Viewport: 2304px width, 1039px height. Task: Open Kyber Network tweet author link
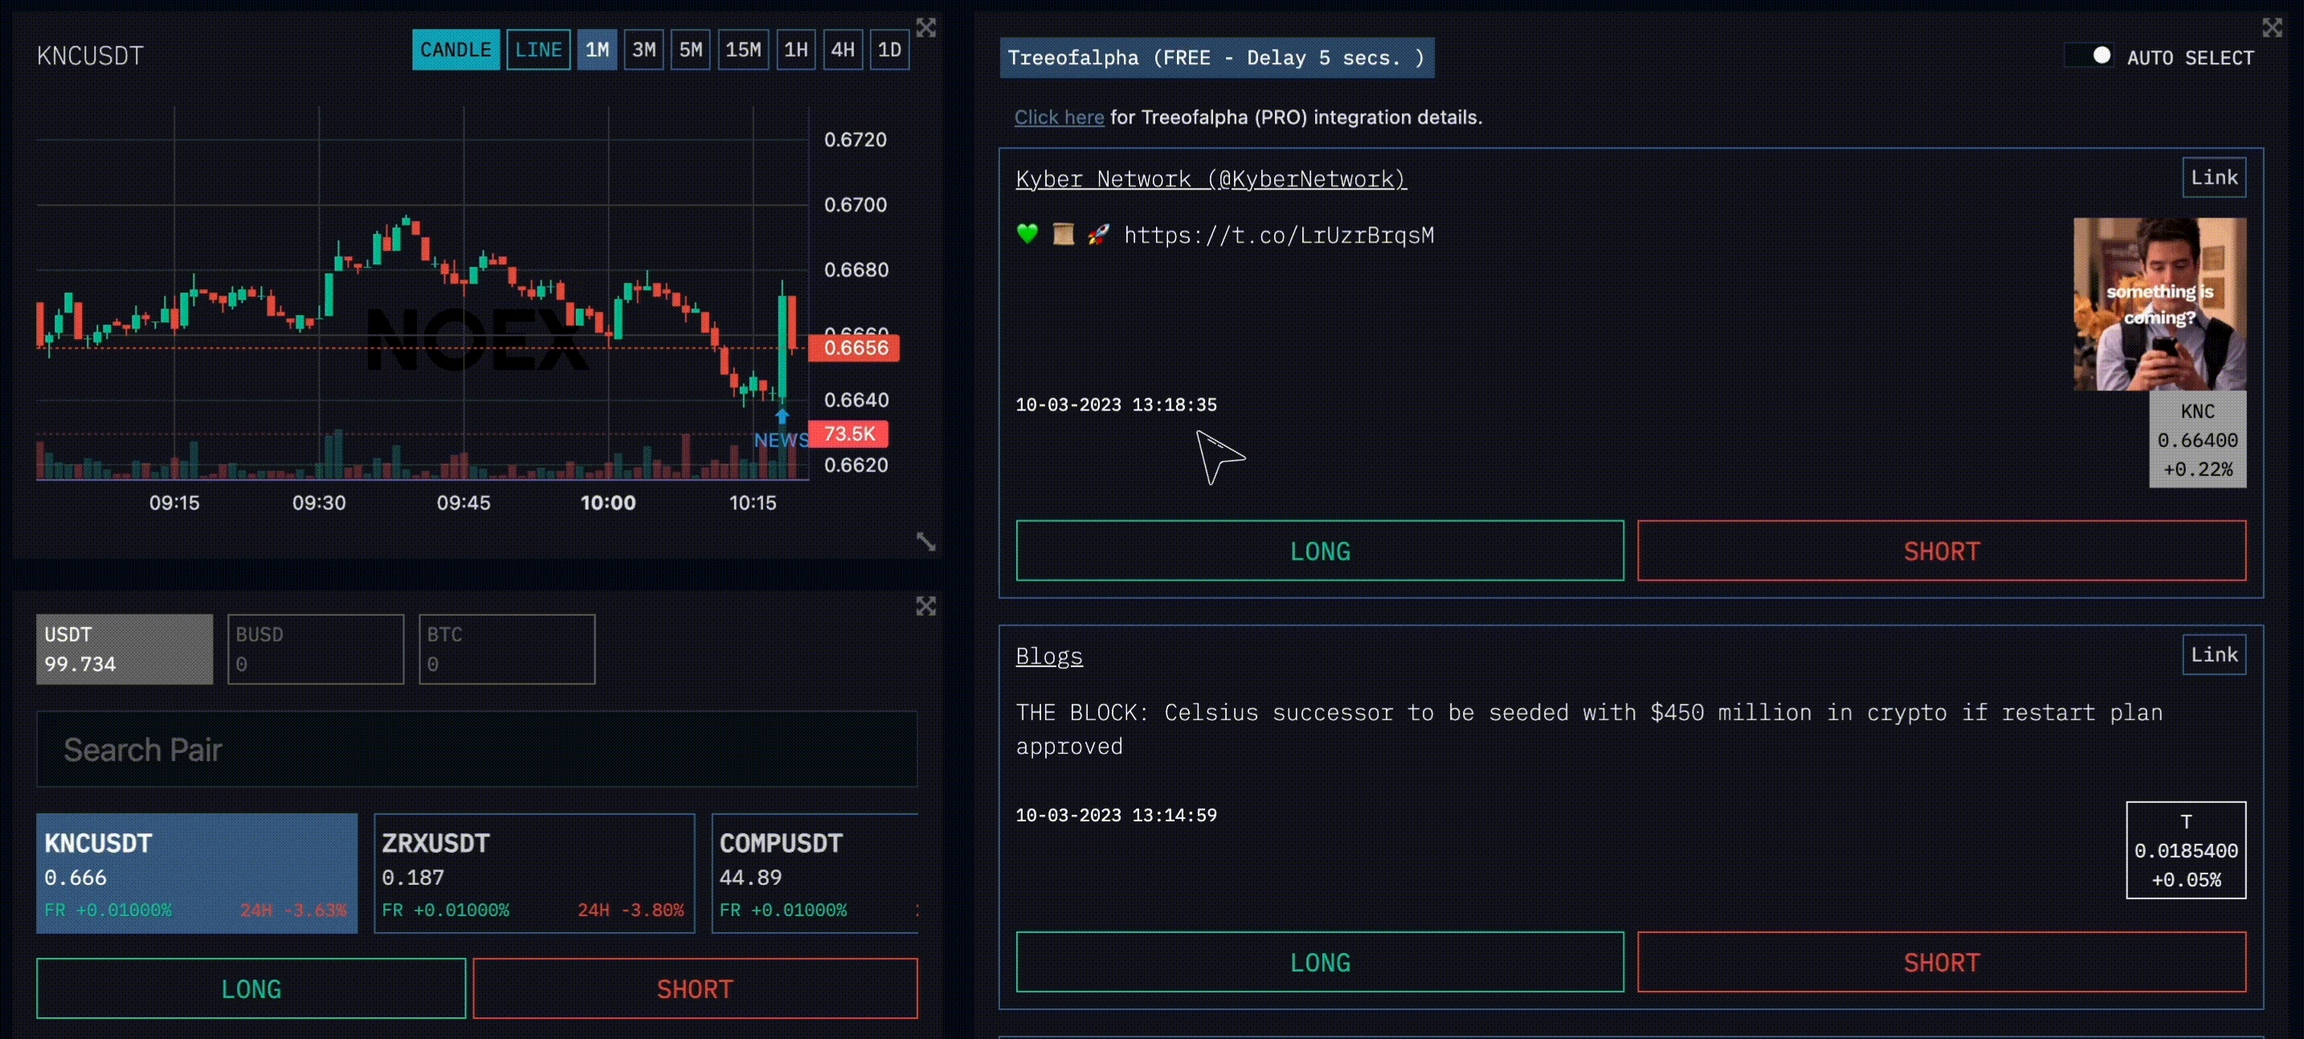coord(1210,179)
